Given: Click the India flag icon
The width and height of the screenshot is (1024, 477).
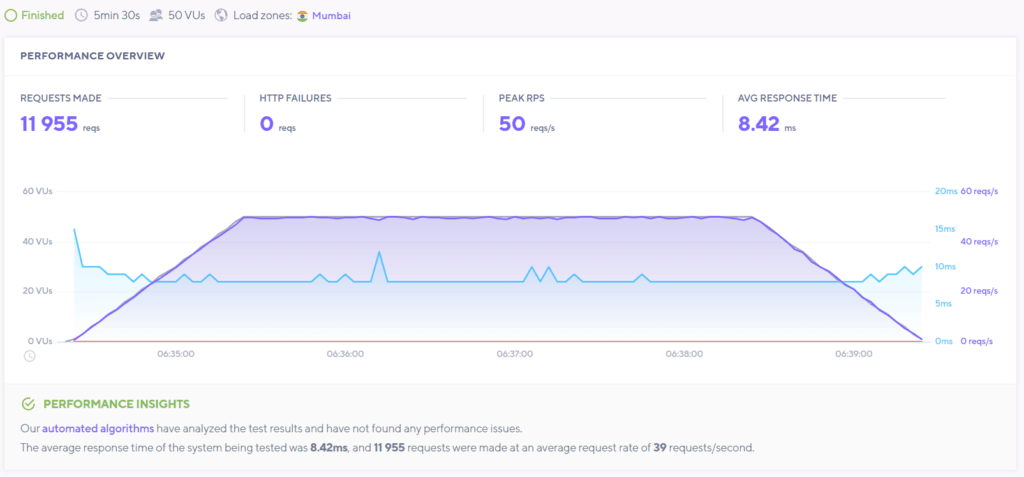Looking at the screenshot, I should coord(301,16).
